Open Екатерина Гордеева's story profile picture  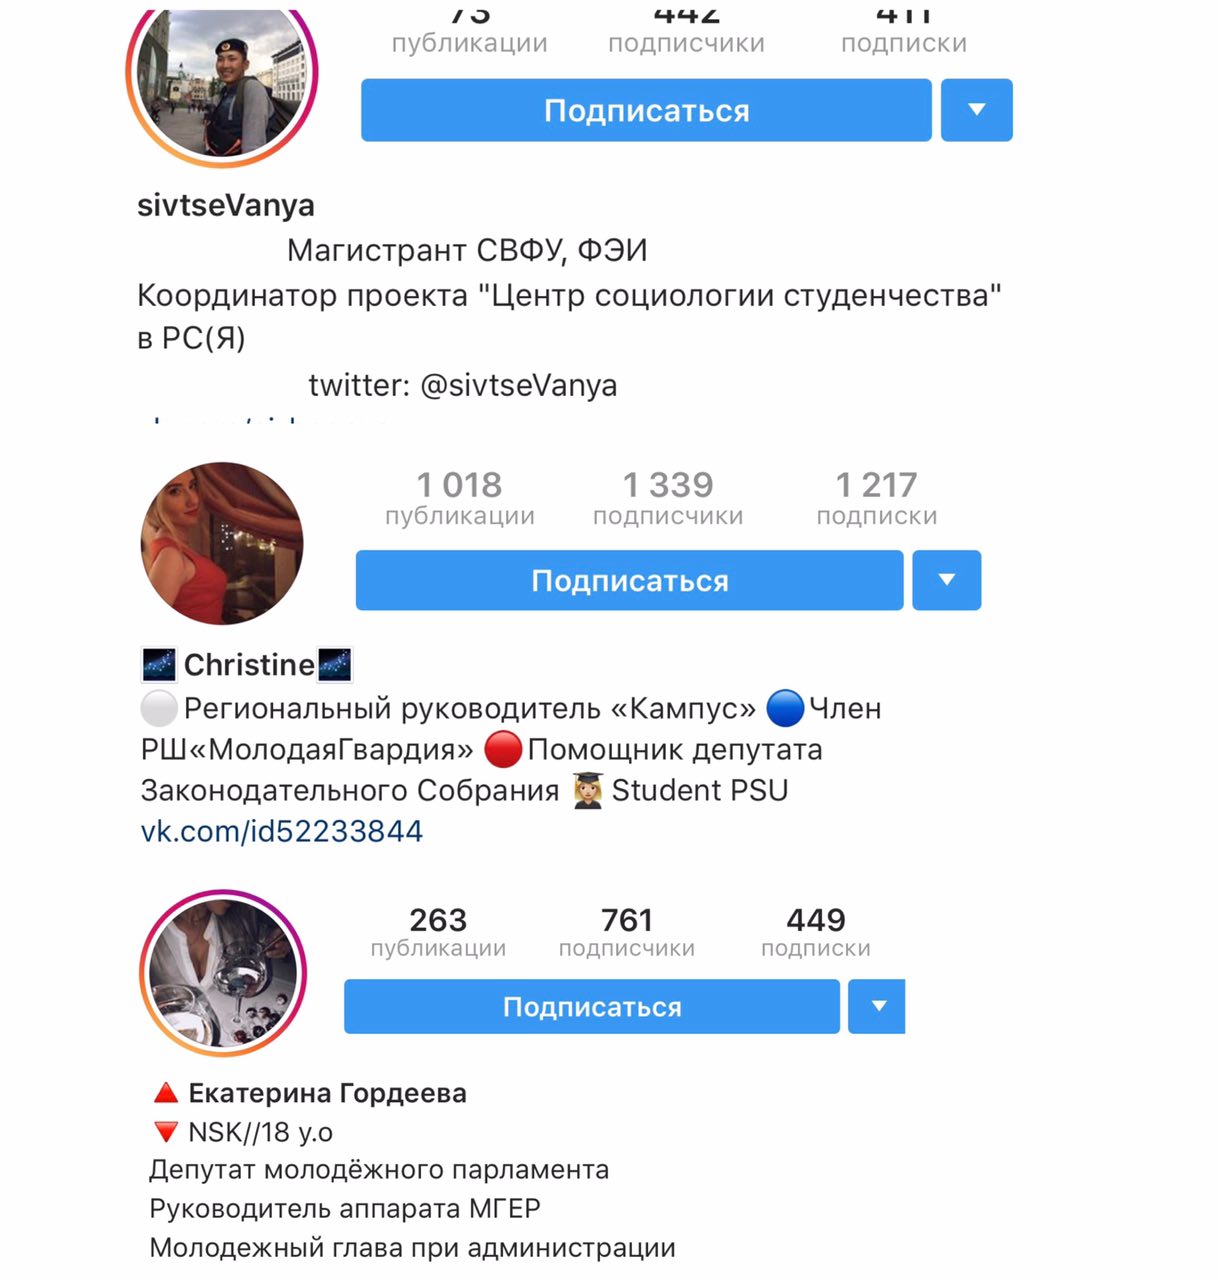point(223,973)
